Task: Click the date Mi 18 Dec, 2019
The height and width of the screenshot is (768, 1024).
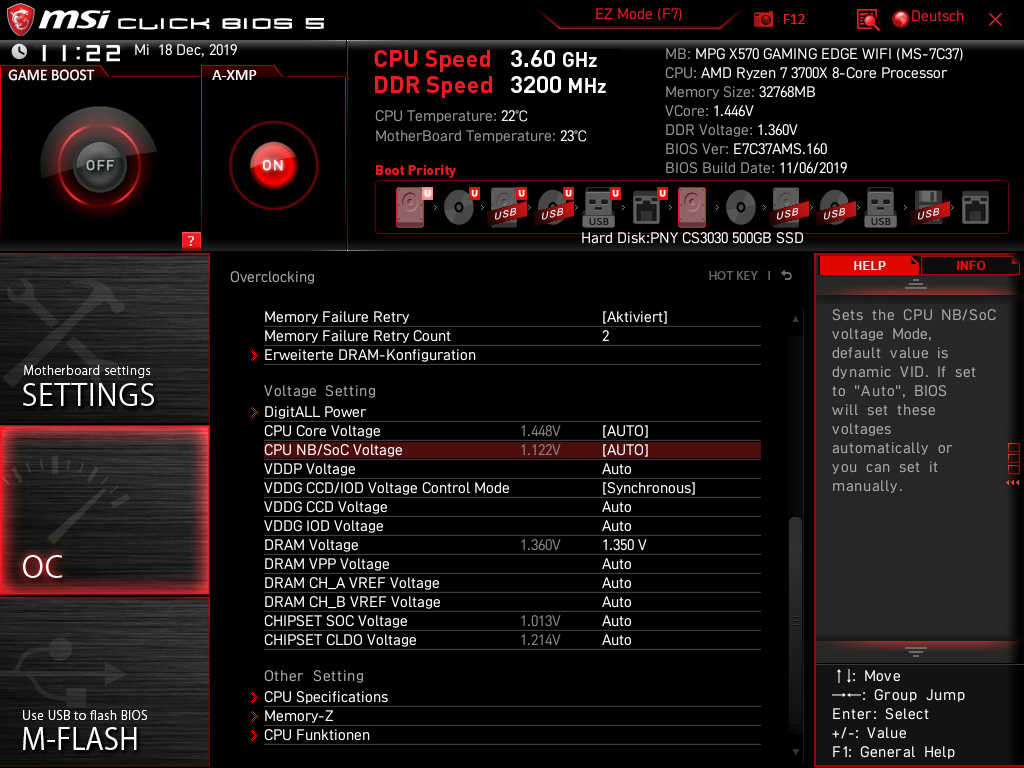Action: (x=185, y=50)
